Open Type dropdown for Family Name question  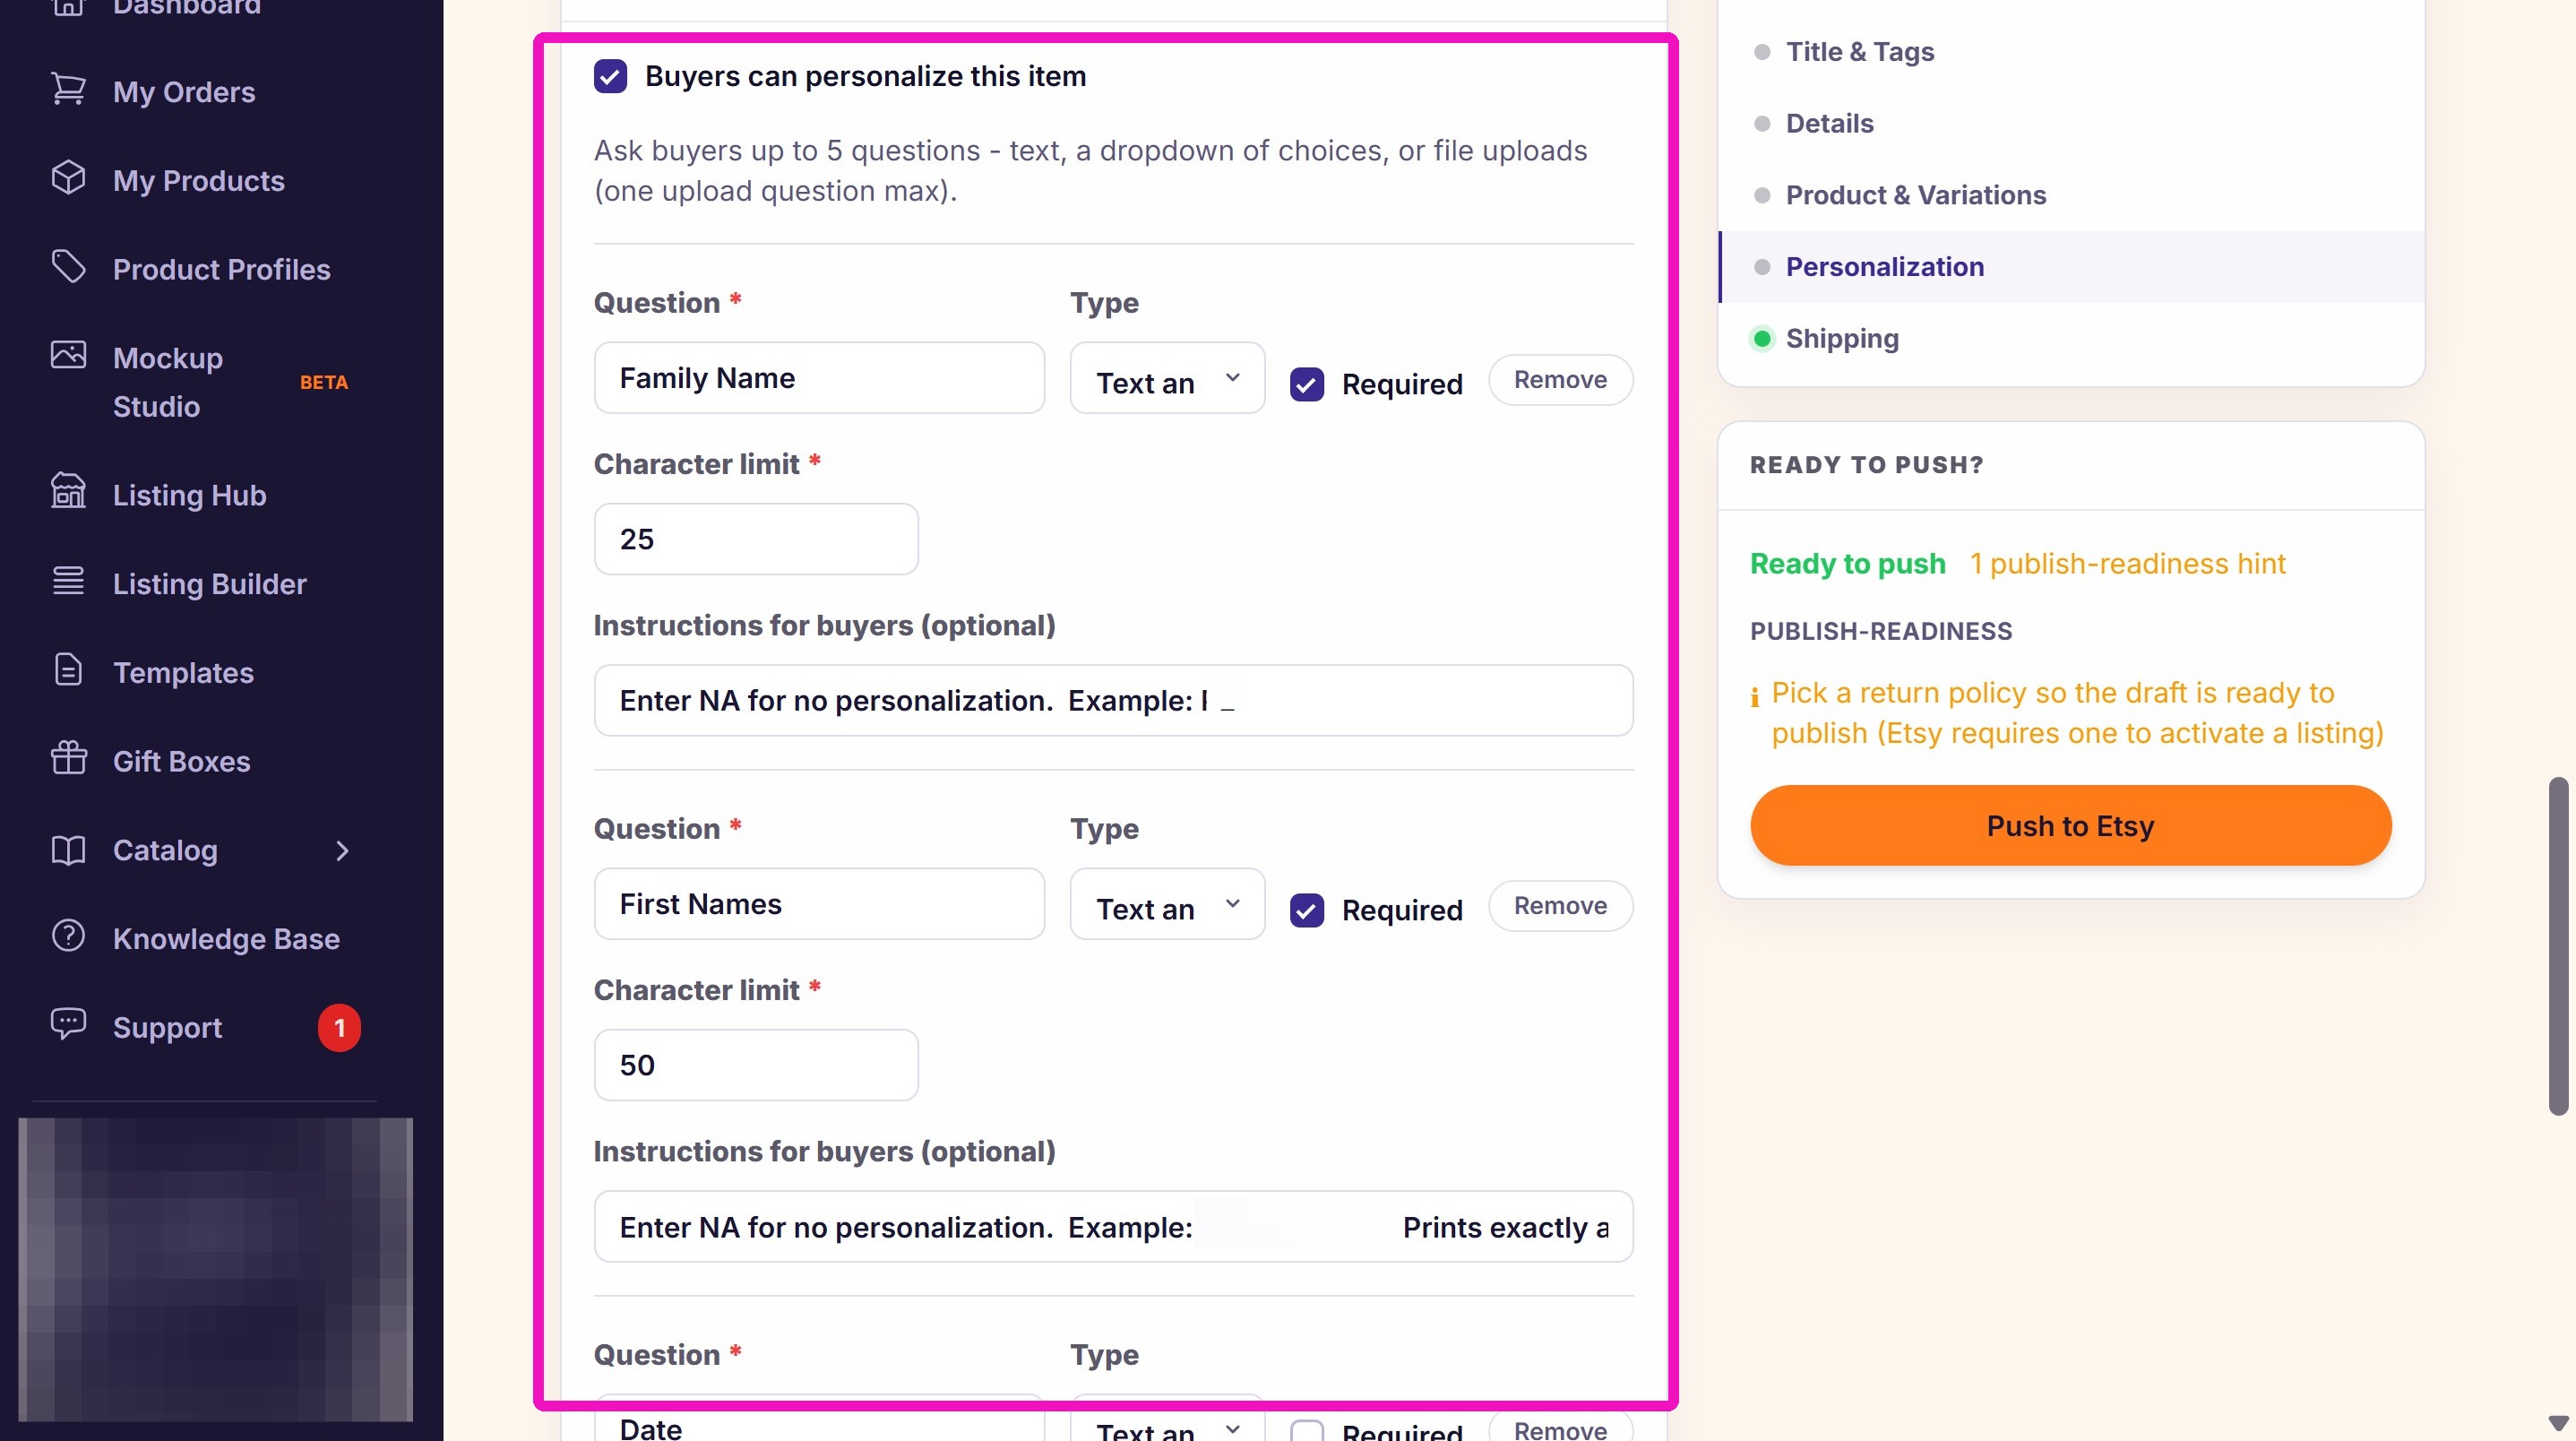point(1167,379)
